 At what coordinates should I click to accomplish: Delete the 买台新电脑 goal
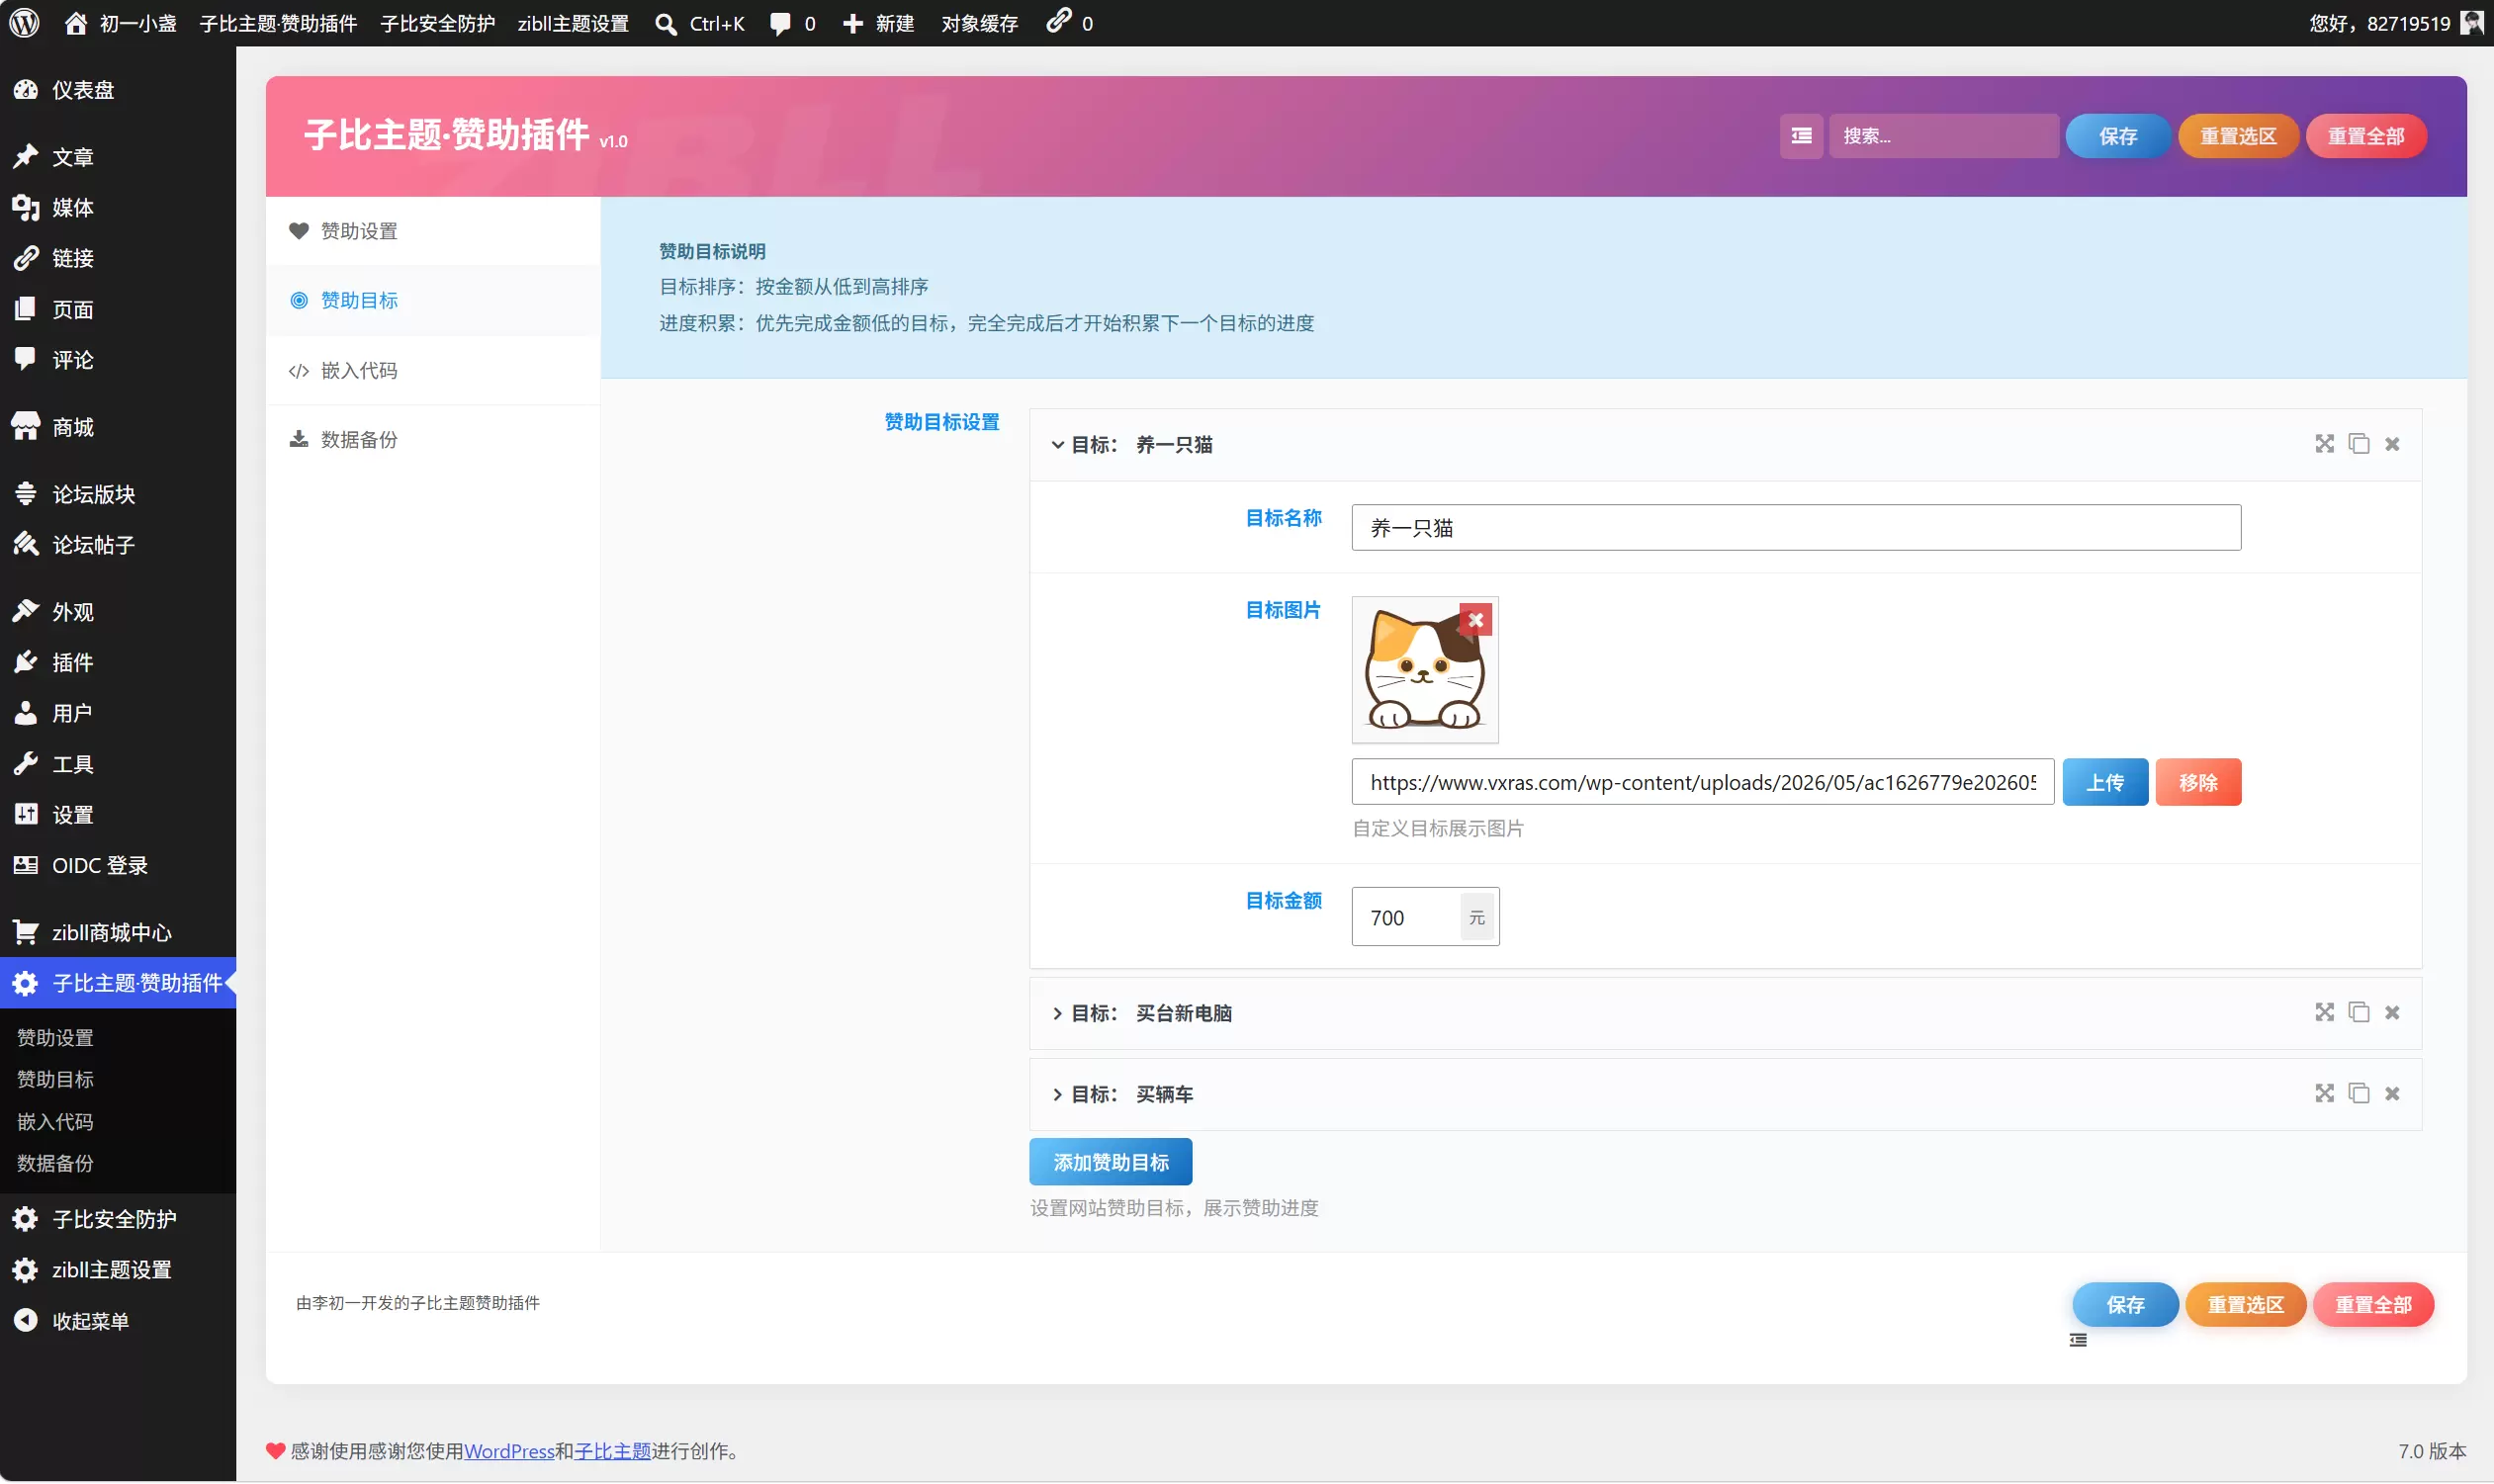(x=2392, y=1013)
